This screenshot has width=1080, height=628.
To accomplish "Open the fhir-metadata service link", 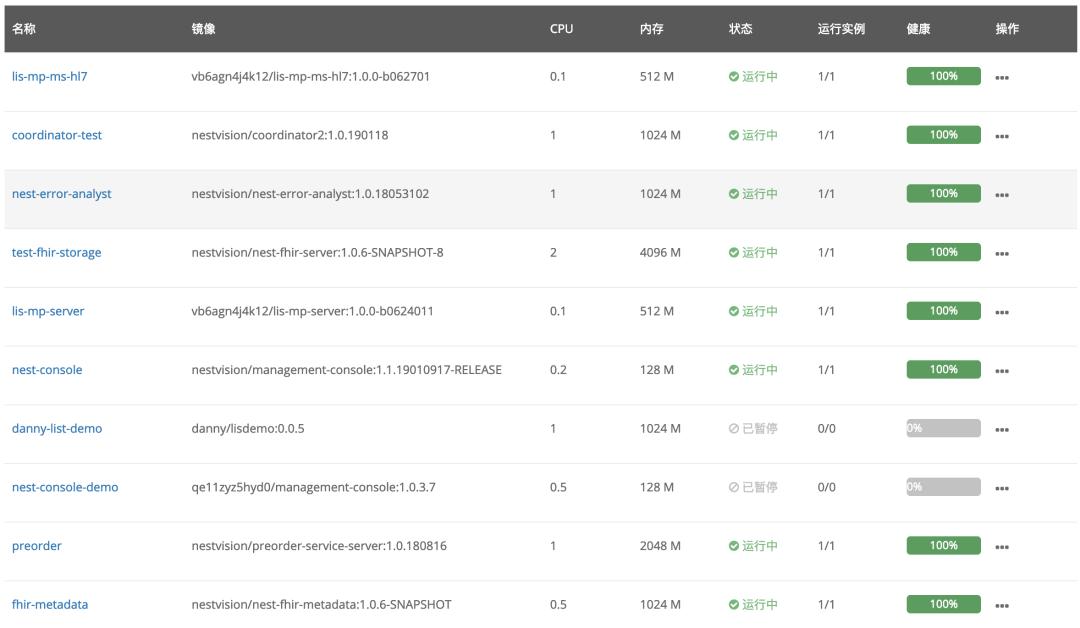I will click(50, 605).
